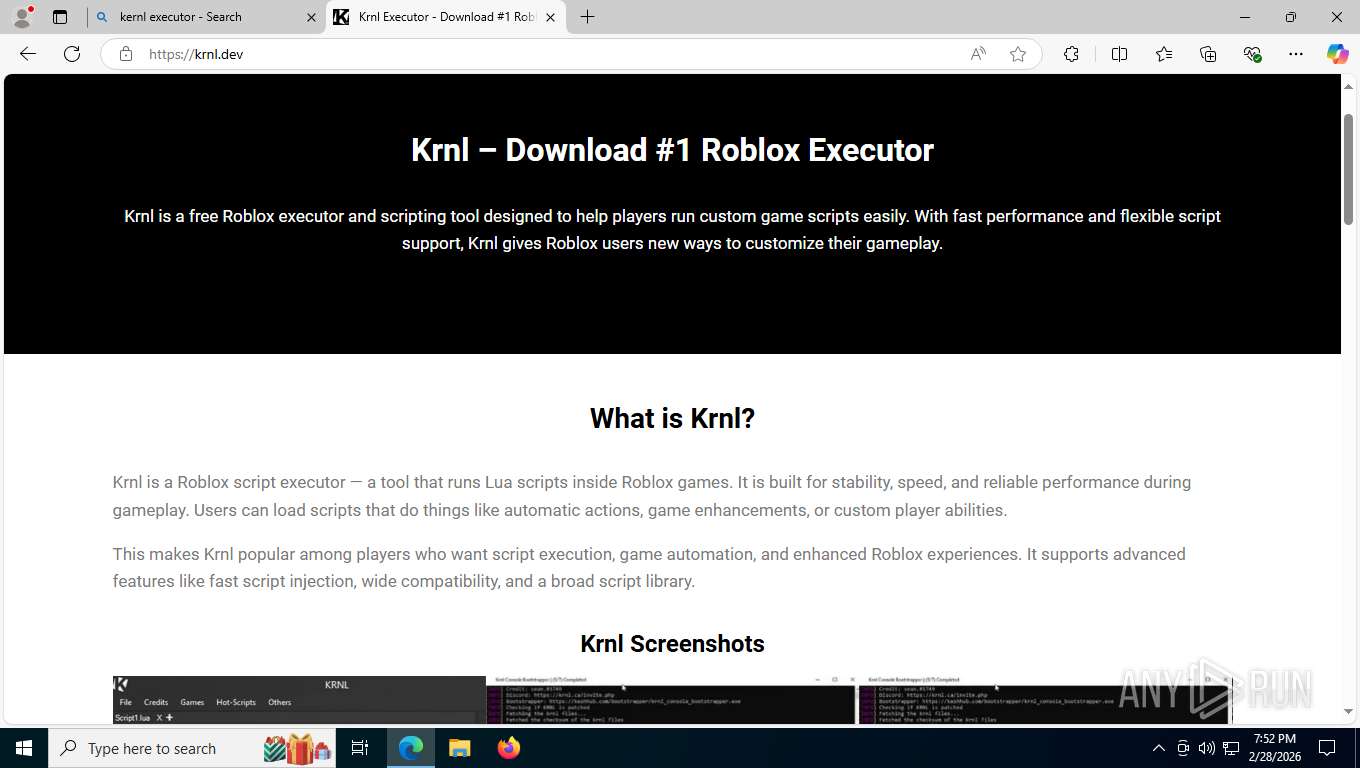1360x768 pixels.
Task: Open Task View on the taskbar
Action: (360, 748)
